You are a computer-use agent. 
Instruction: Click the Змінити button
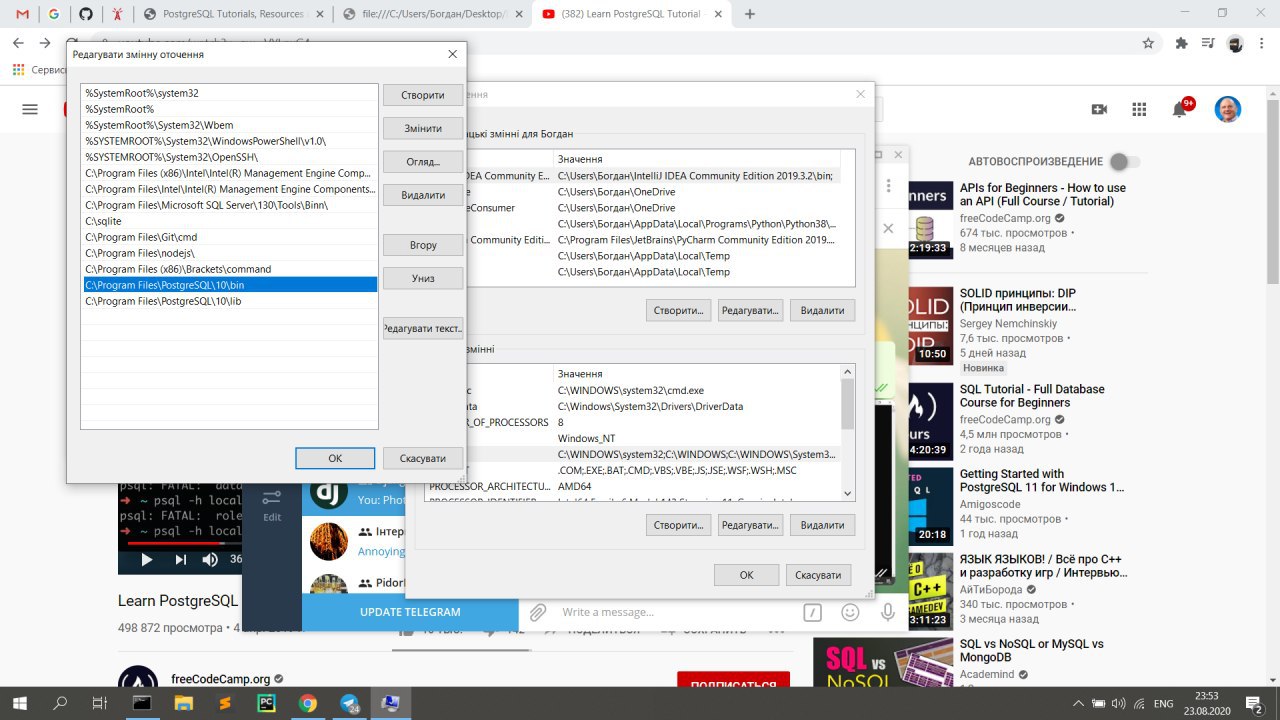(423, 128)
